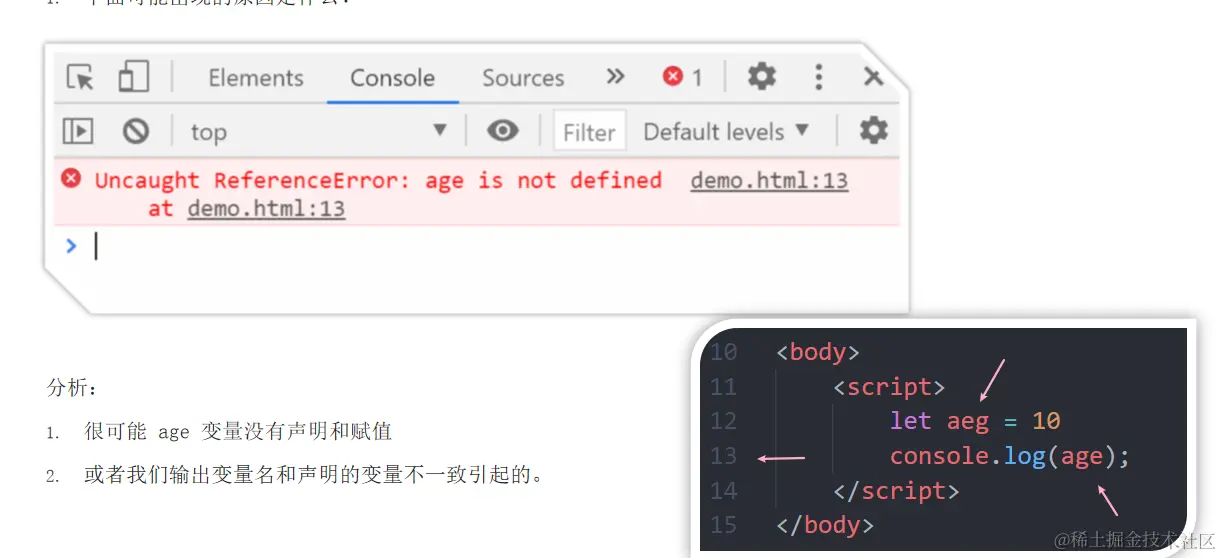Click the closing </body> tag

[x=825, y=524]
